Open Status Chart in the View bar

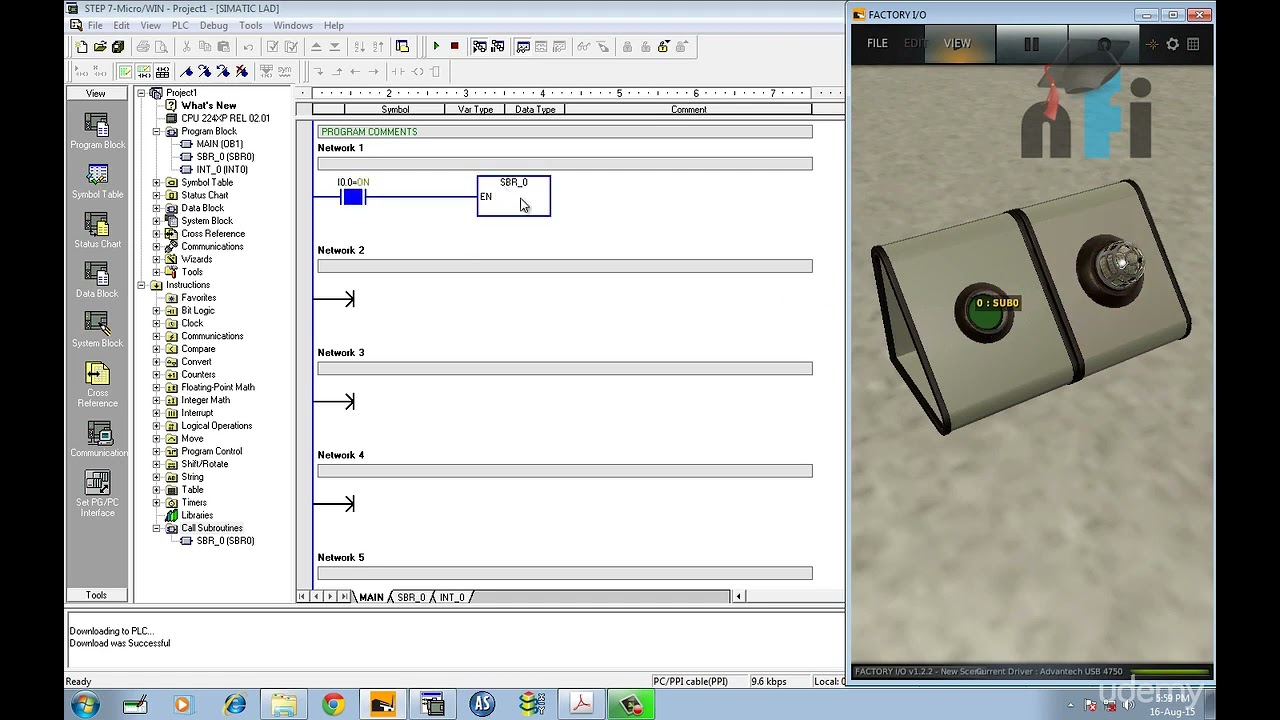97,231
